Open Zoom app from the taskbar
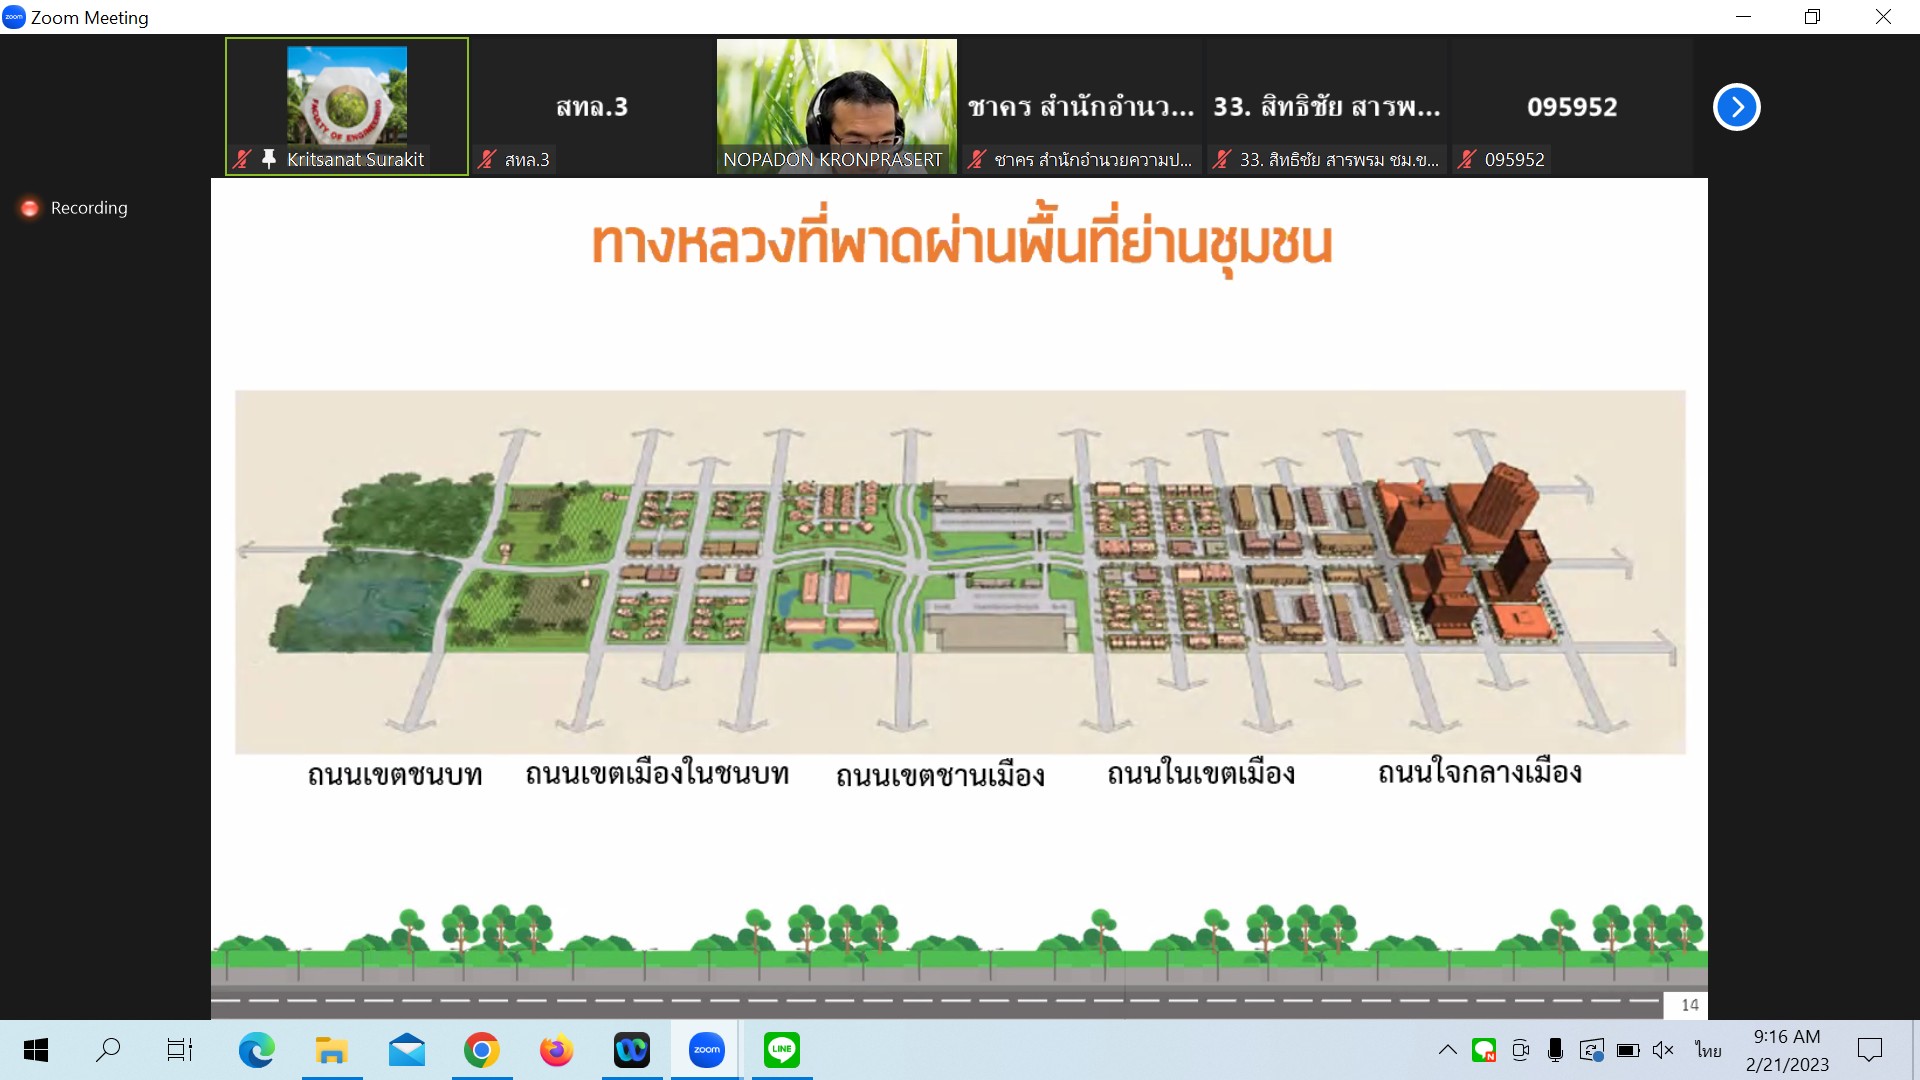The height and width of the screenshot is (1080, 1920). [x=706, y=1050]
